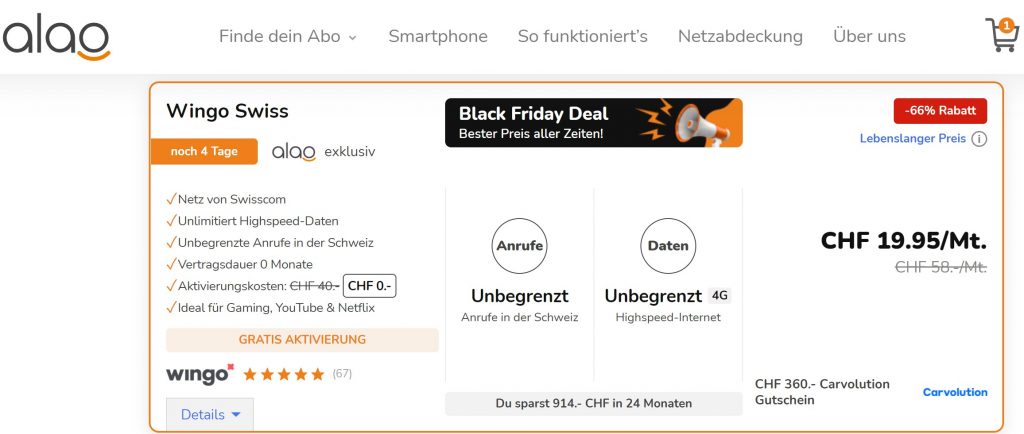Click the Gratis Aktivierung banner
This screenshot has width=1024, height=434.
tap(302, 340)
